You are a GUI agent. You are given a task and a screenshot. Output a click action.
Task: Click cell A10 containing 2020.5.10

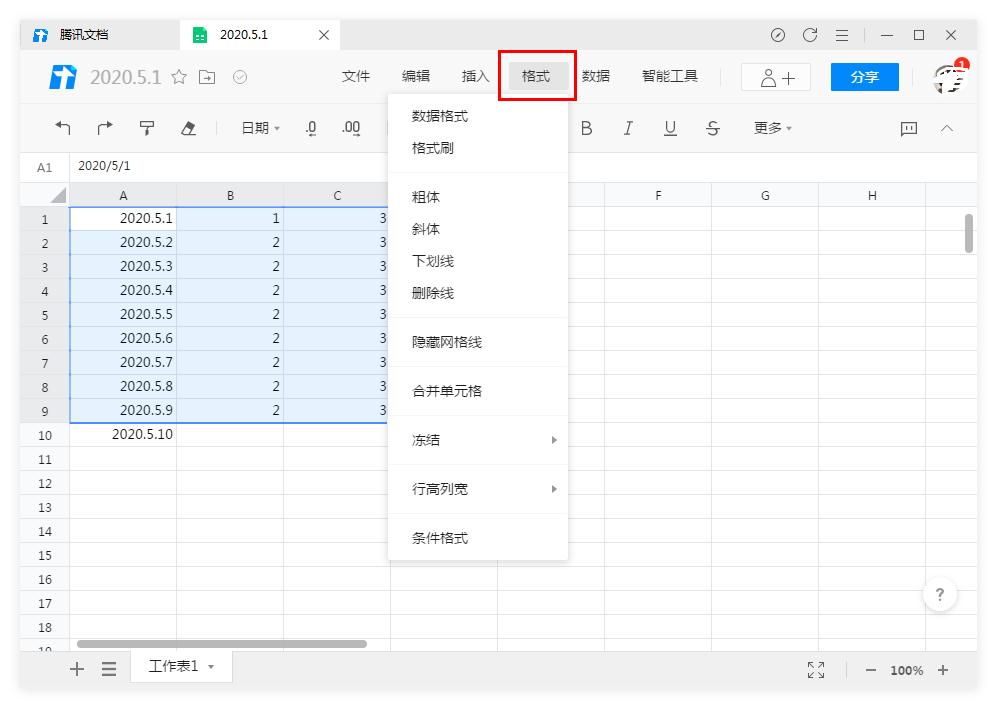point(124,434)
